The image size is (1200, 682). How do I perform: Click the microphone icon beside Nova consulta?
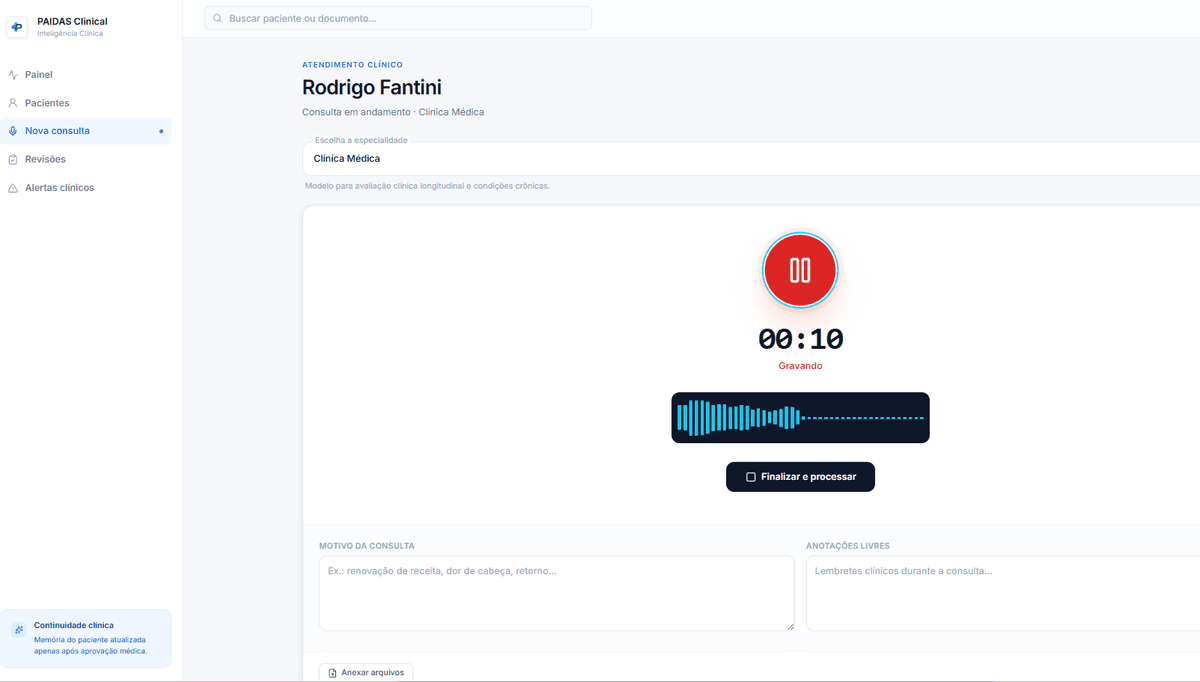pyautogui.click(x=13, y=131)
